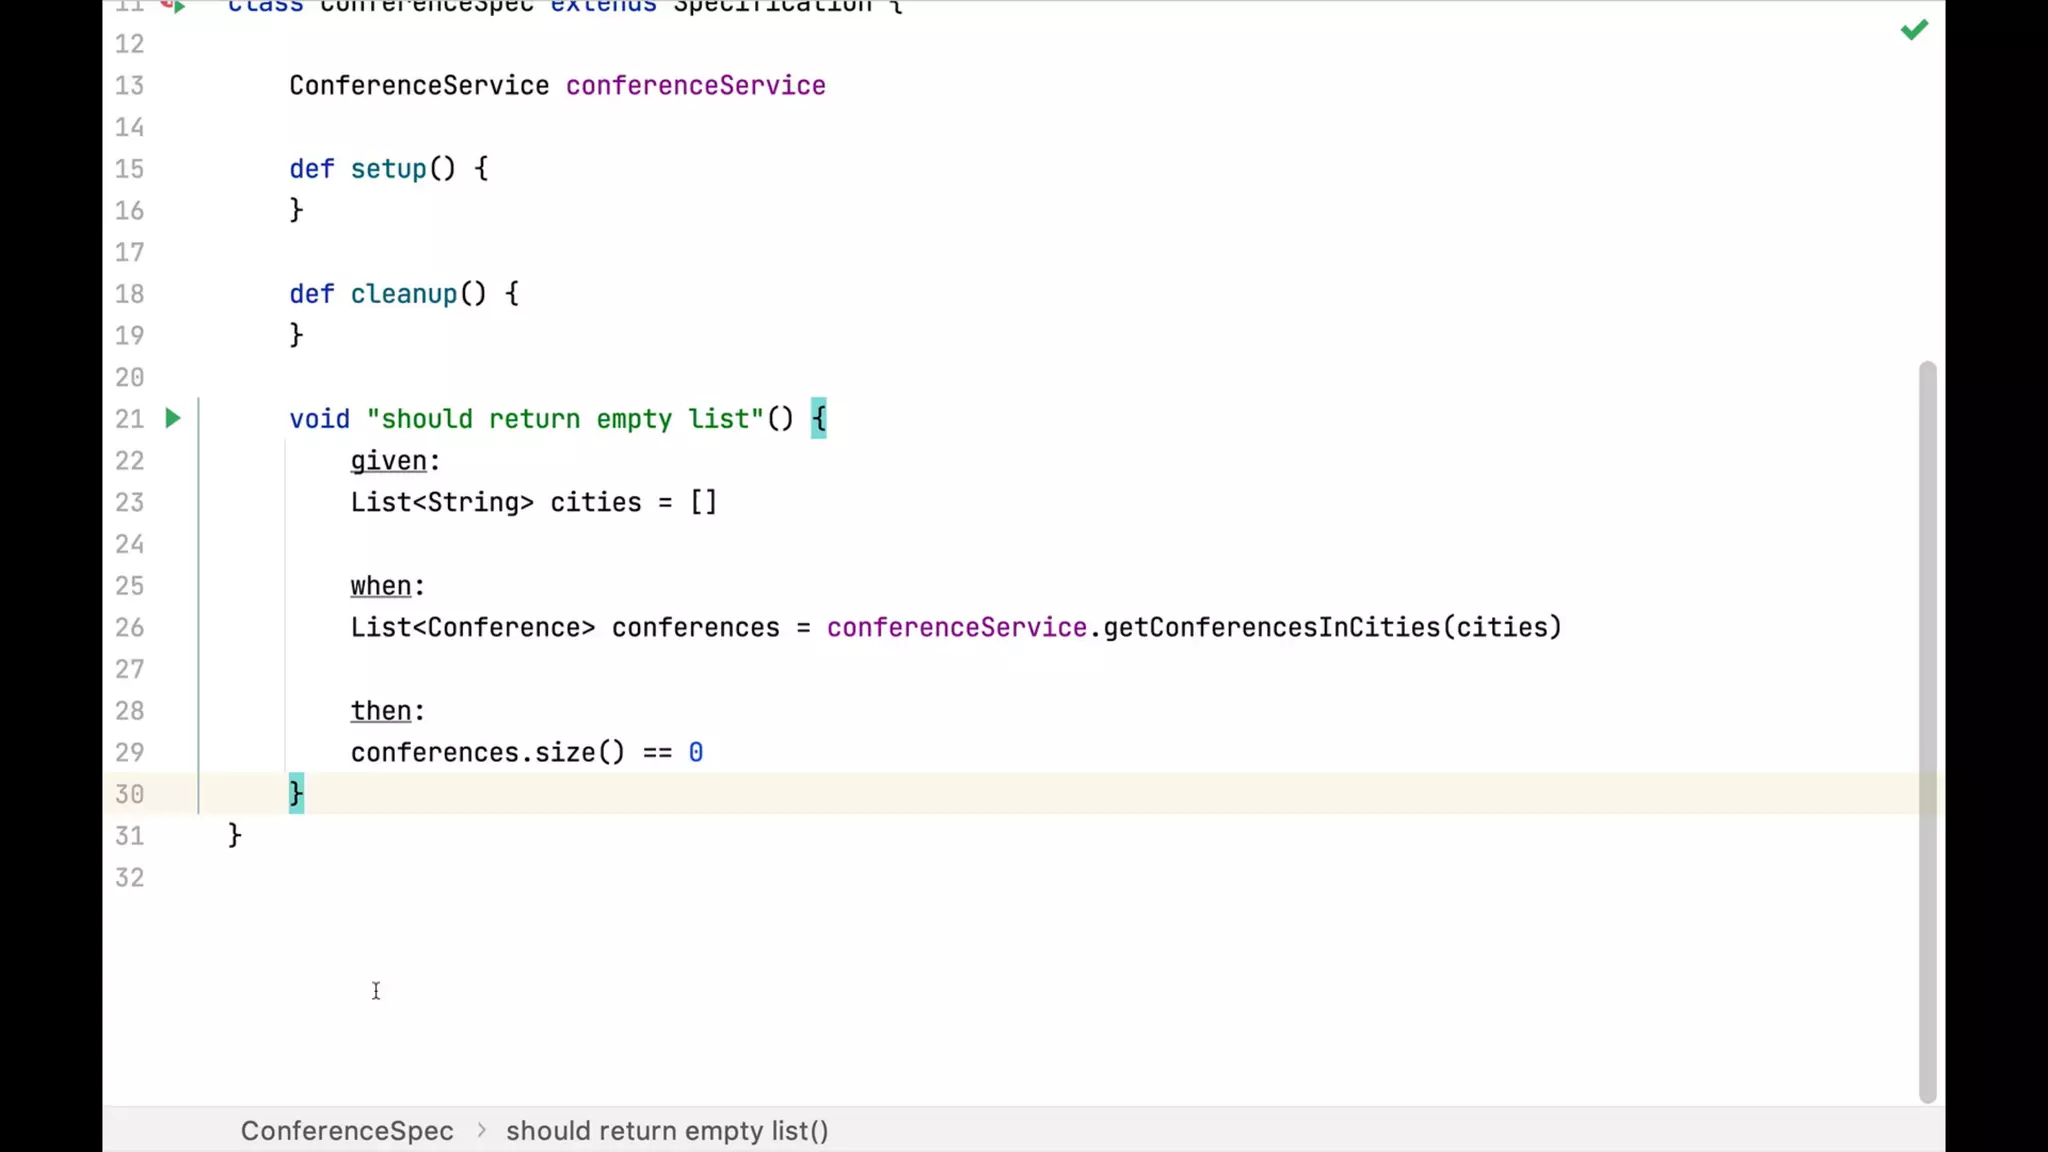This screenshot has width=2048, height=1152.
Task: Click the highlighted opening brace on line 21
Action: point(818,418)
